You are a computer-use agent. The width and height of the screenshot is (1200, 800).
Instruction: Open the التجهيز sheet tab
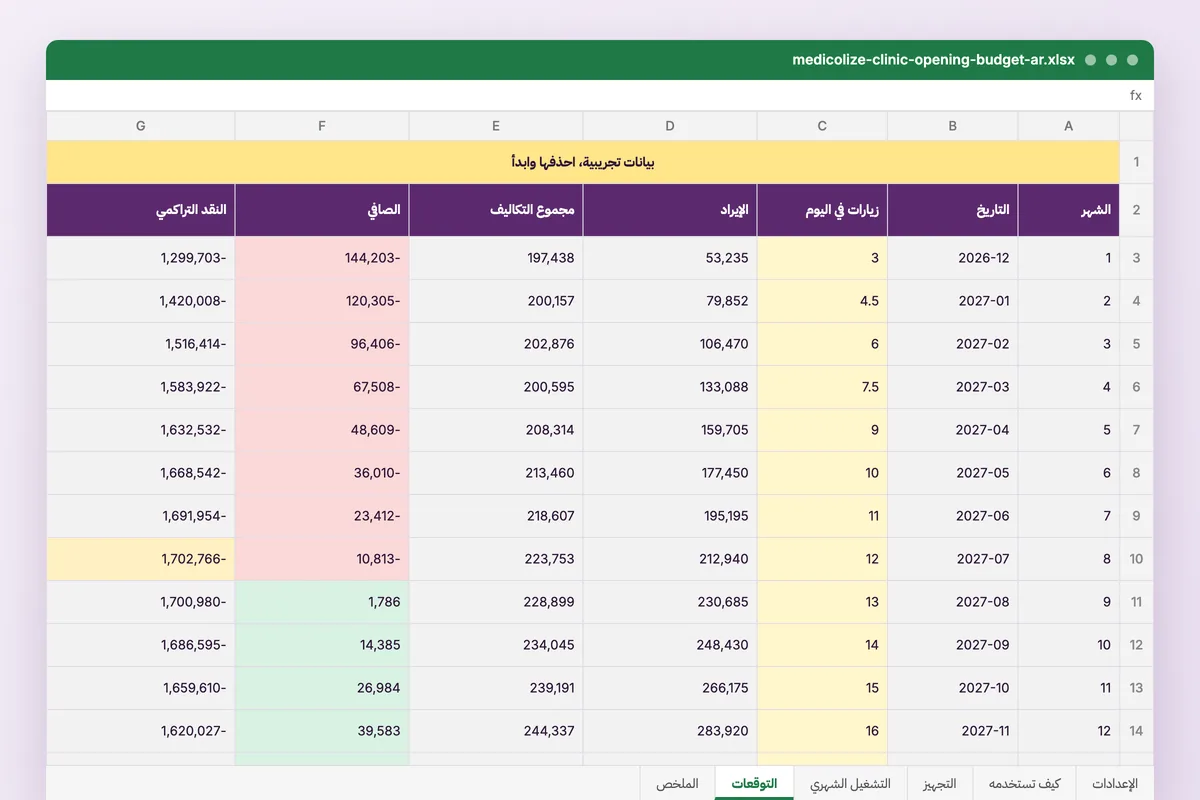click(939, 784)
